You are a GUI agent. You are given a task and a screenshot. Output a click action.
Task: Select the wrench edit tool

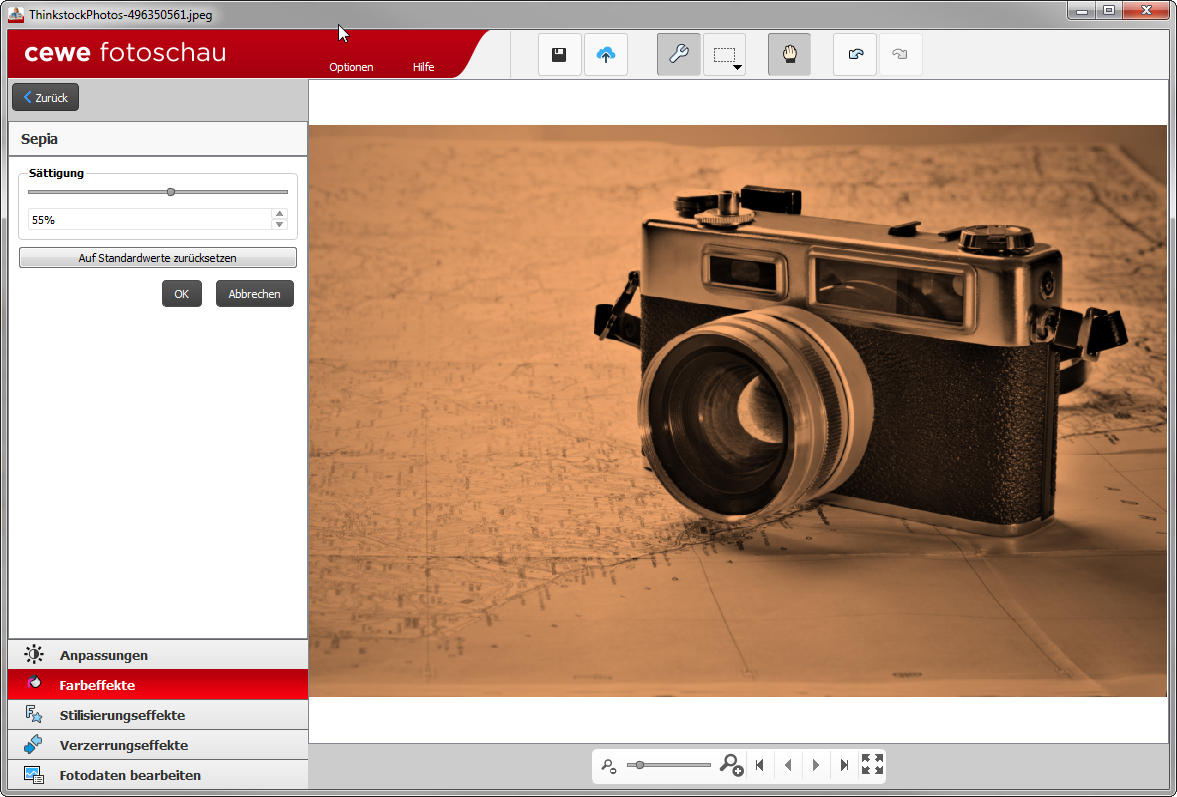coord(678,55)
